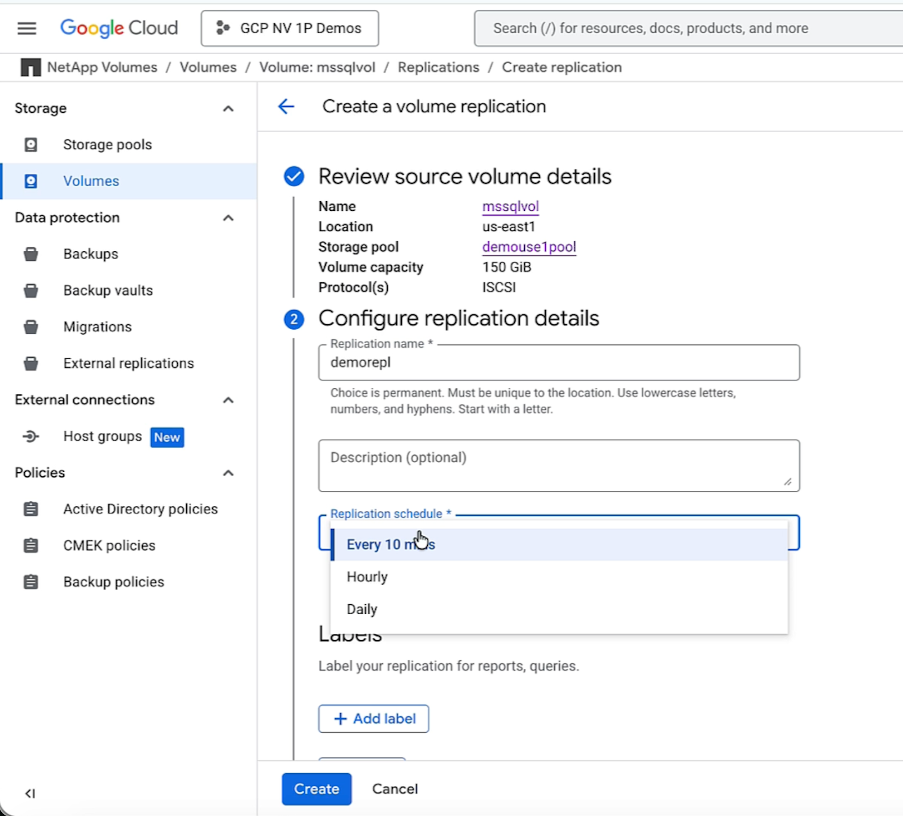Open Storage pools in sidebar
Image resolution: width=904 pixels, height=816 pixels.
[107, 145]
